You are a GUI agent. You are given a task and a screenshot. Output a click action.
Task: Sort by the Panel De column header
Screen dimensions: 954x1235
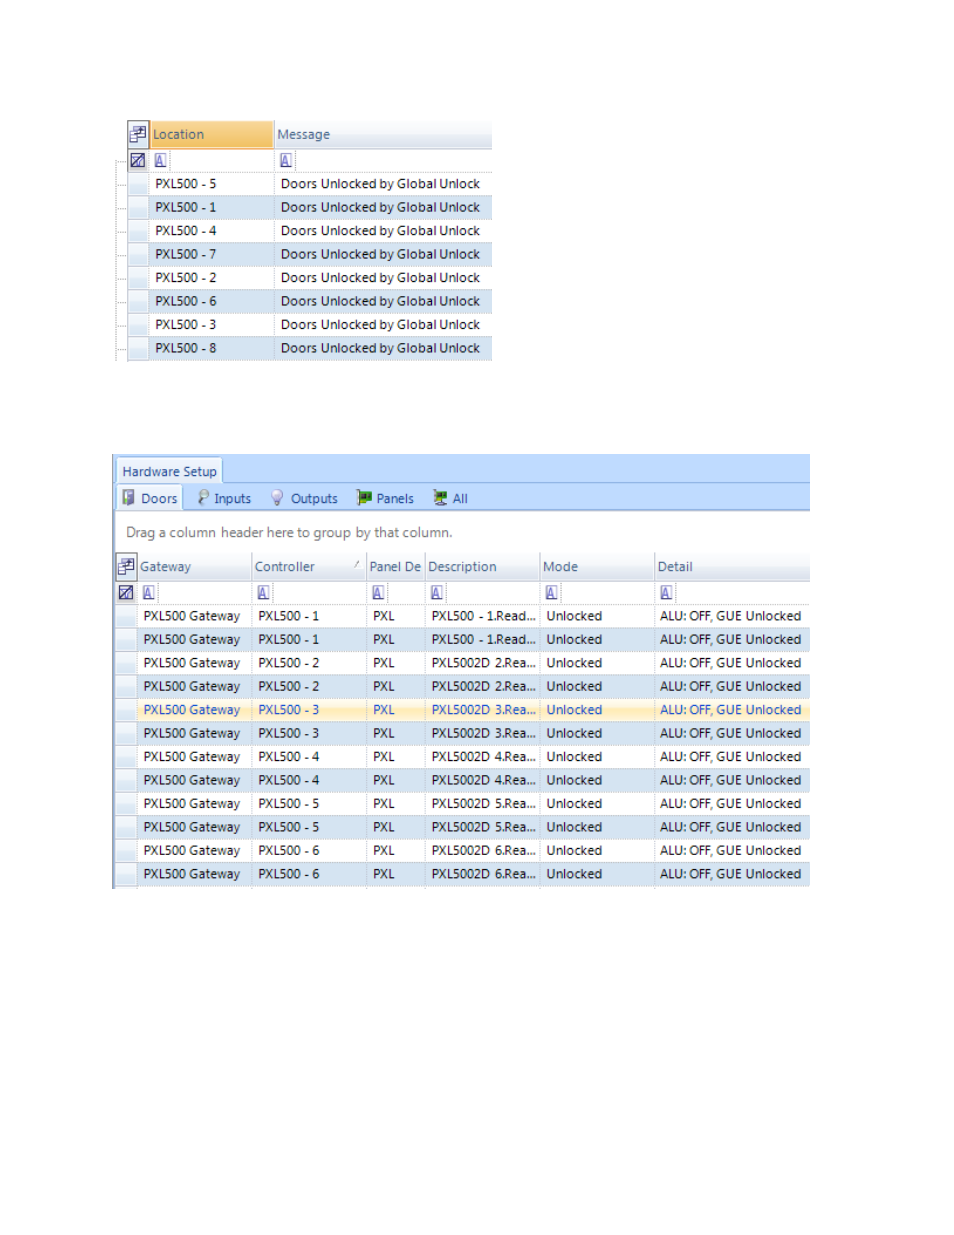(395, 566)
